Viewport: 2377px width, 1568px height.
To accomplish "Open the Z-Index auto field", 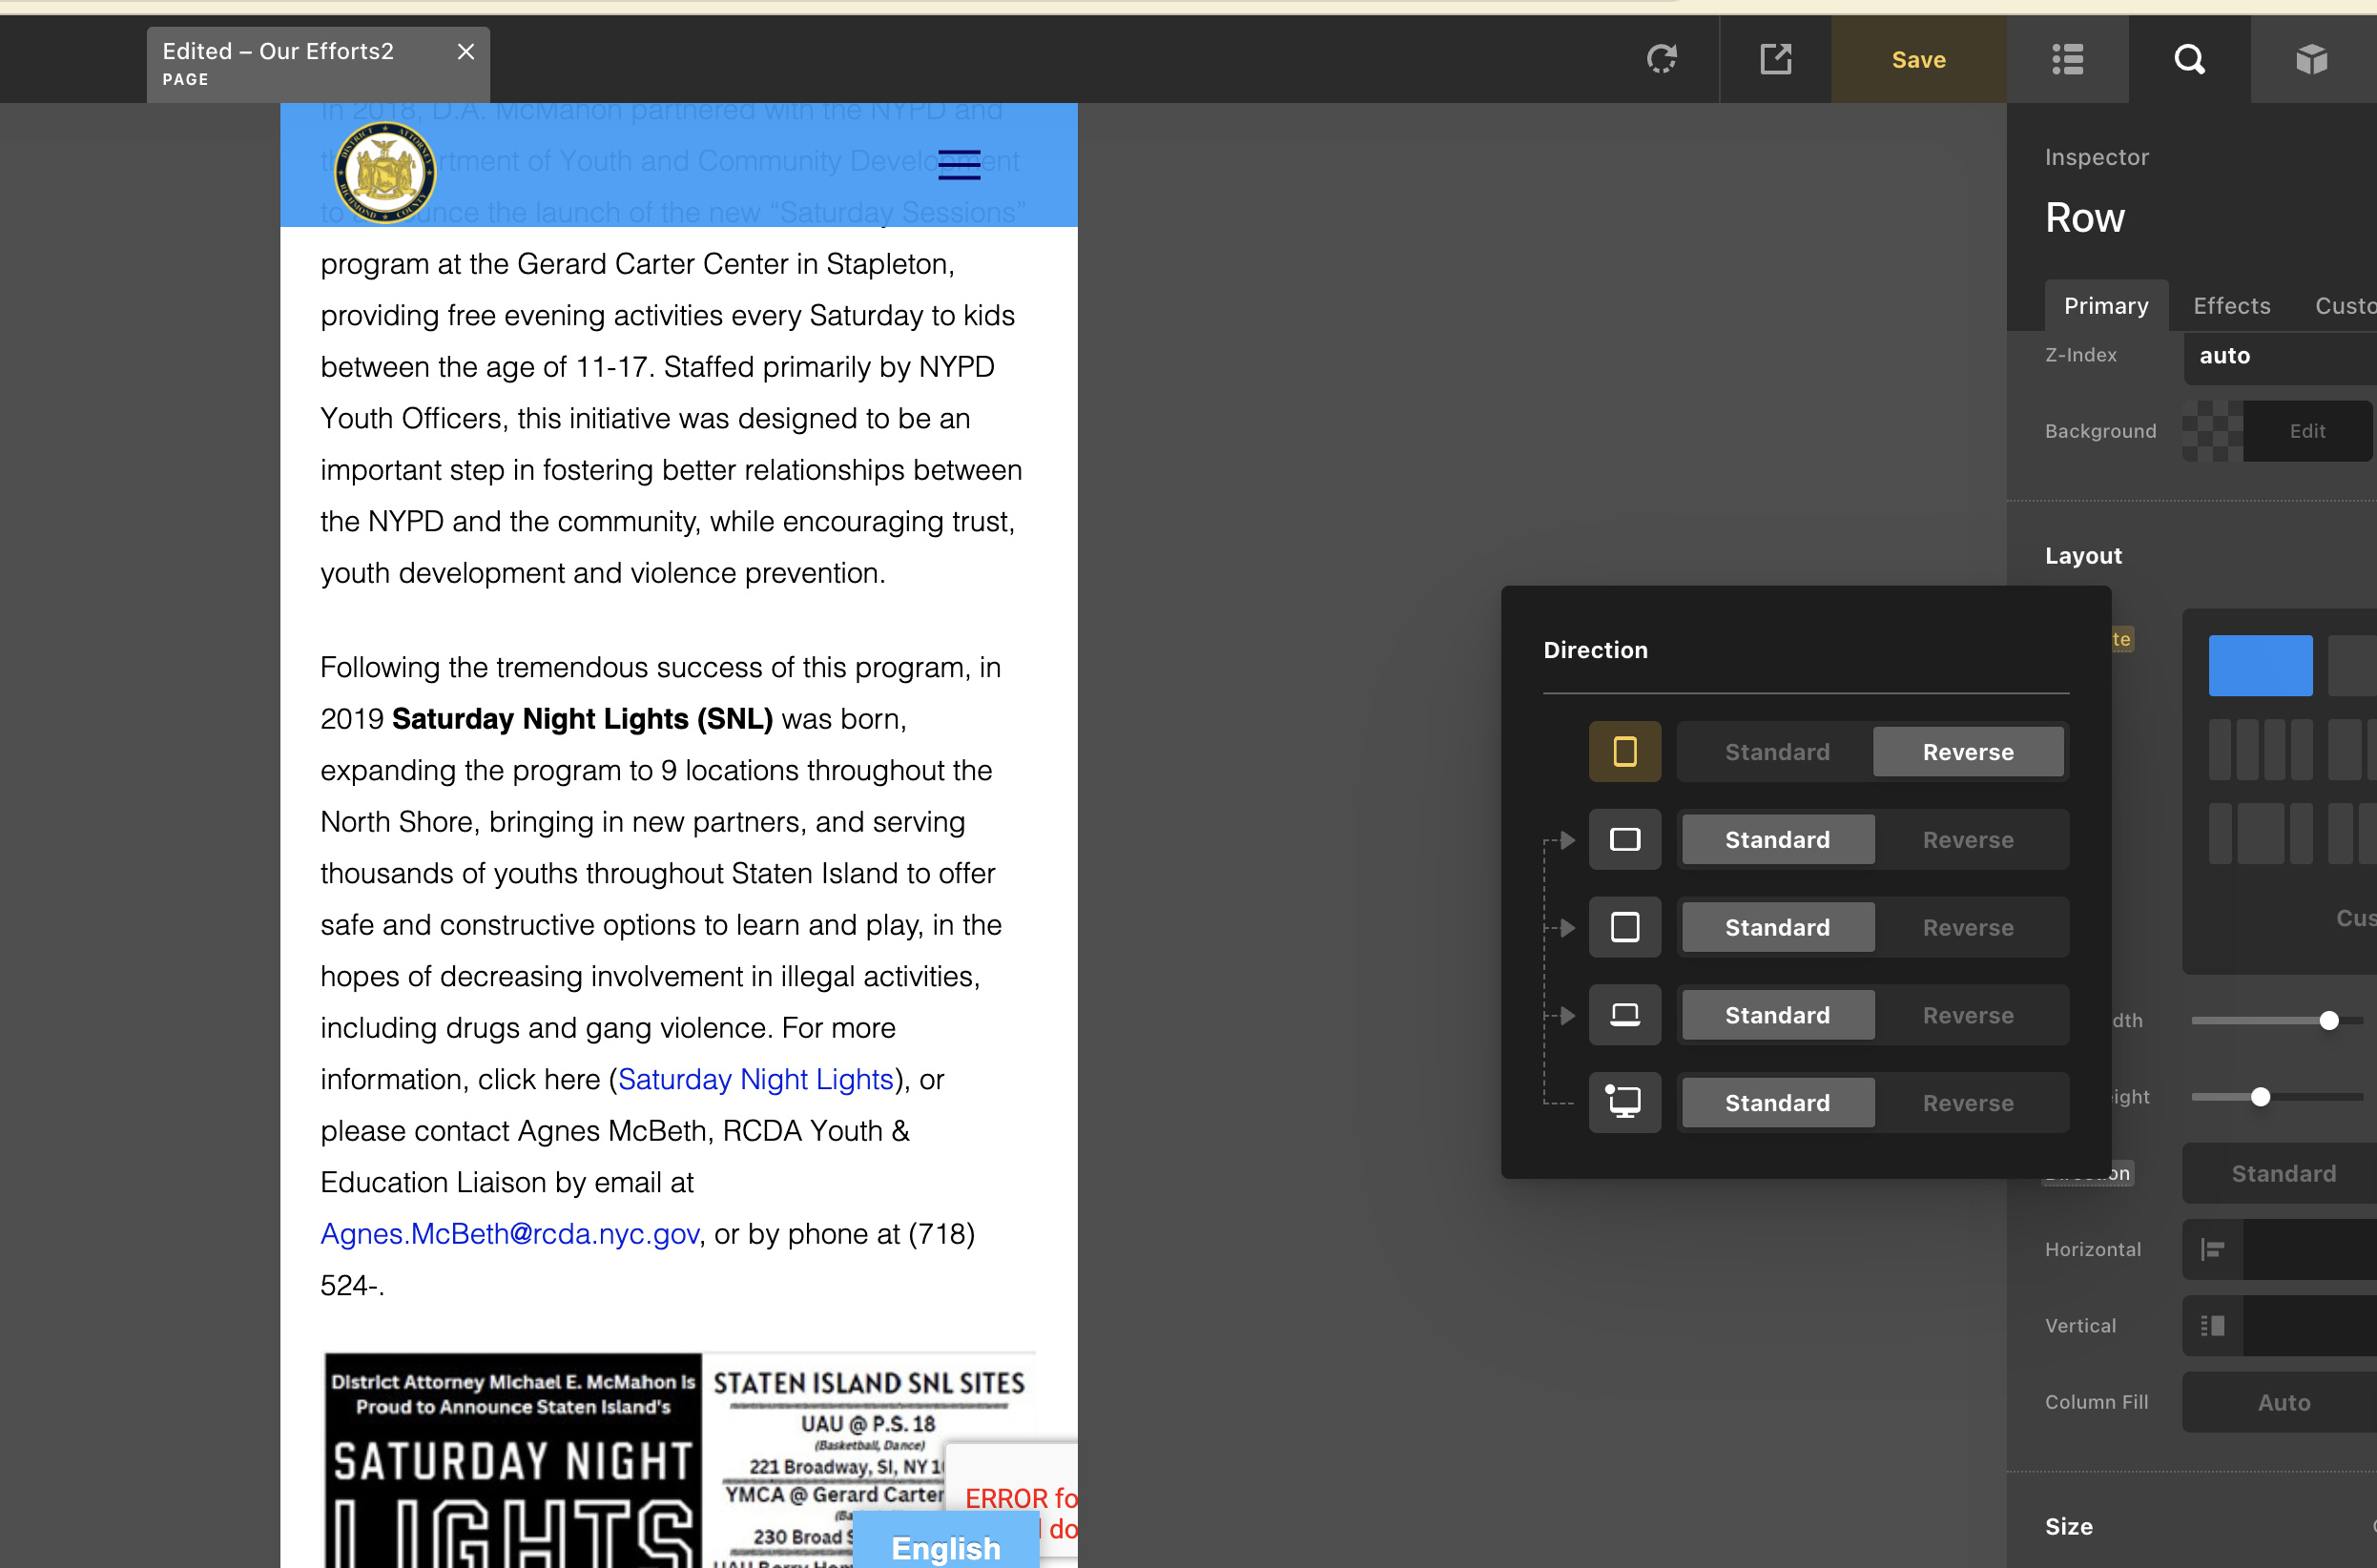I will [2280, 355].
